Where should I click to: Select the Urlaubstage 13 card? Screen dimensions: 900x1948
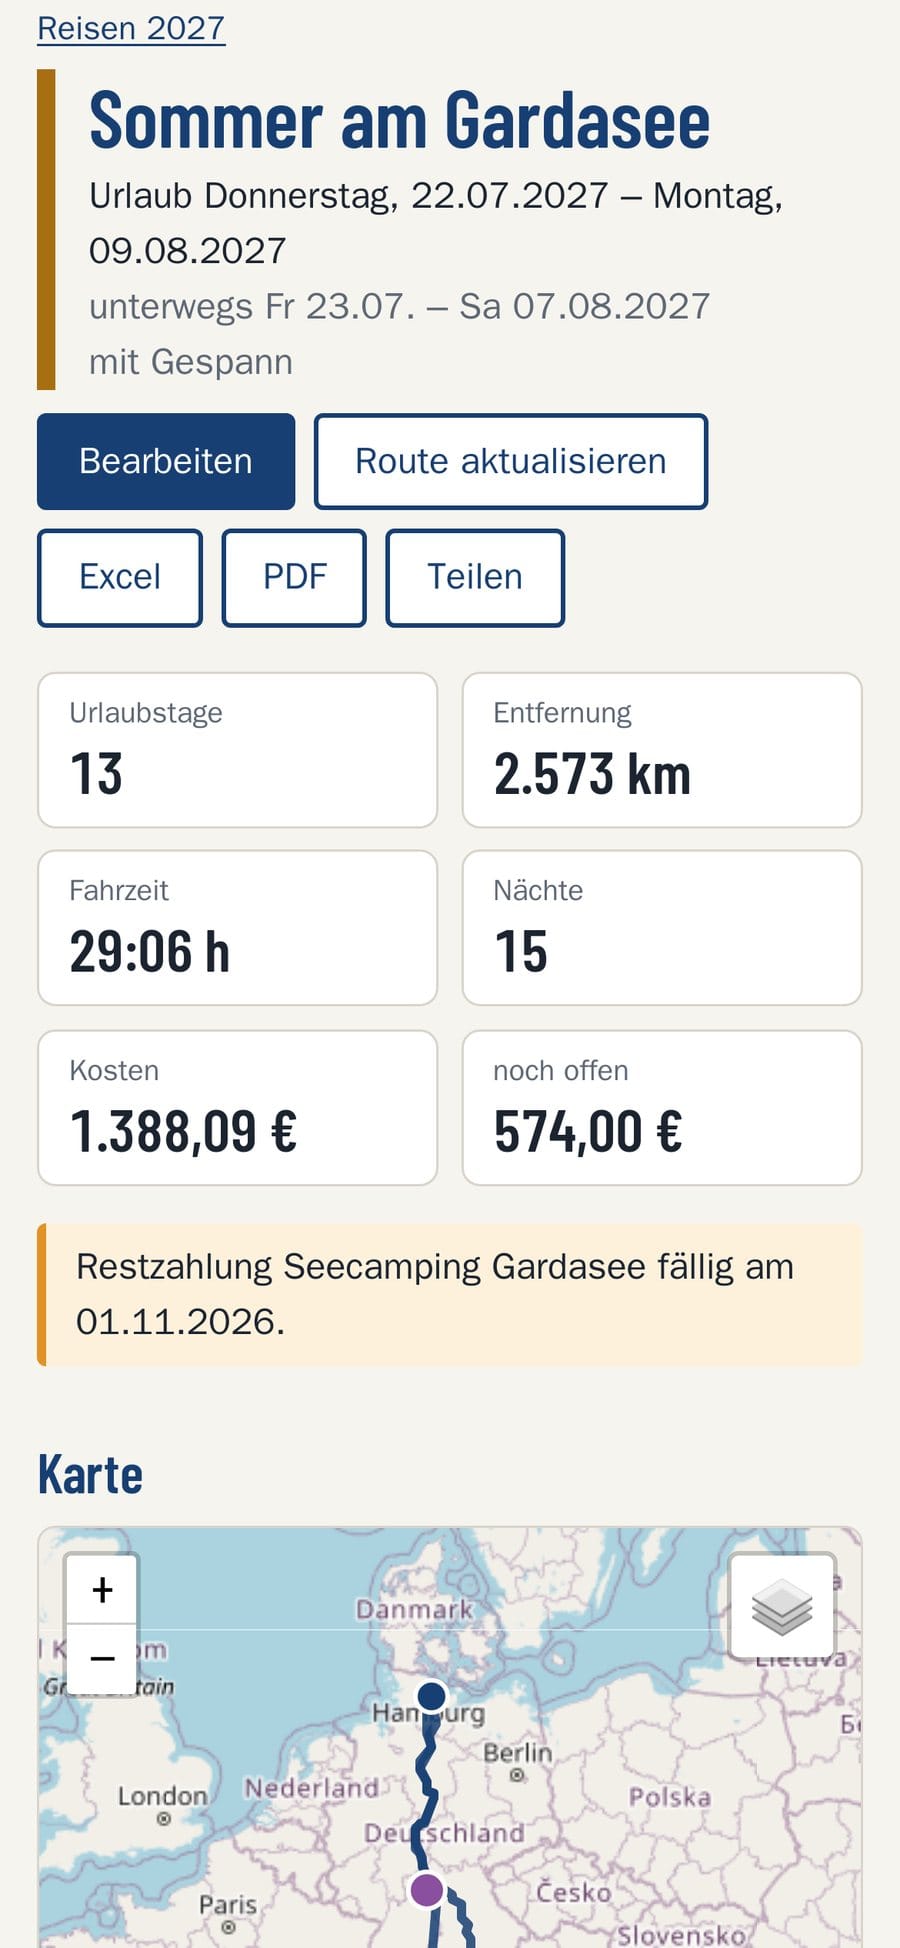tap(238, 750)
